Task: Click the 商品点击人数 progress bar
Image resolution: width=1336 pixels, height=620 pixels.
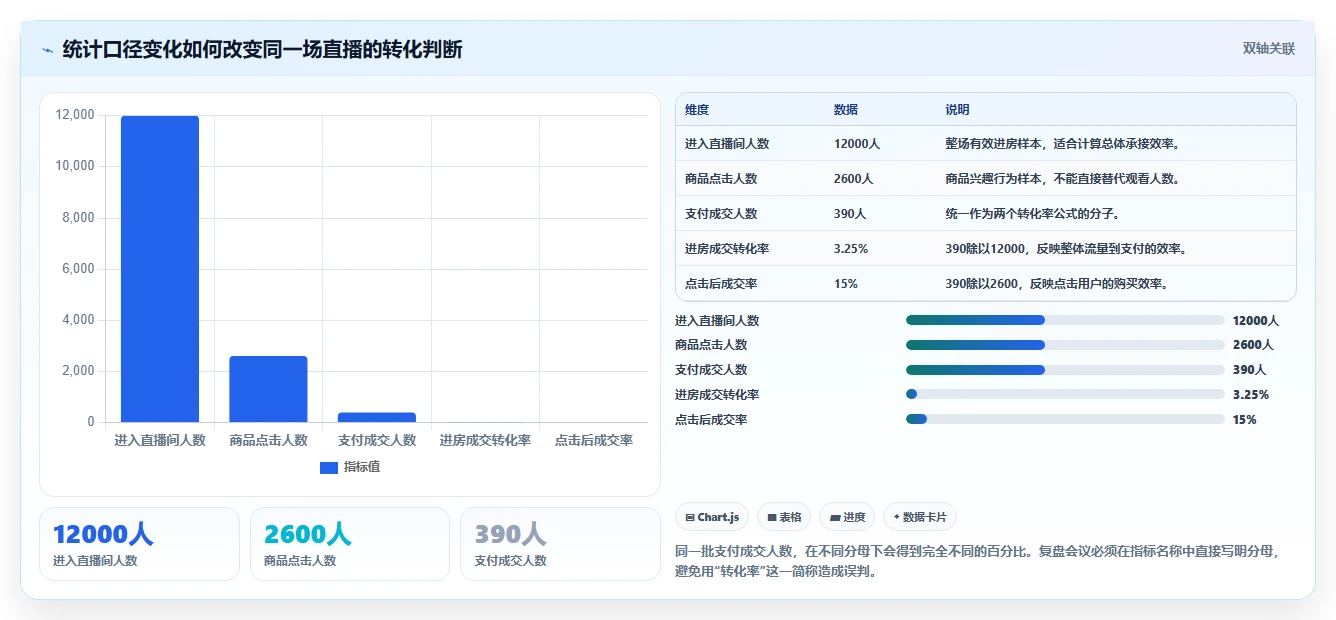Action: click(1065, 345)
